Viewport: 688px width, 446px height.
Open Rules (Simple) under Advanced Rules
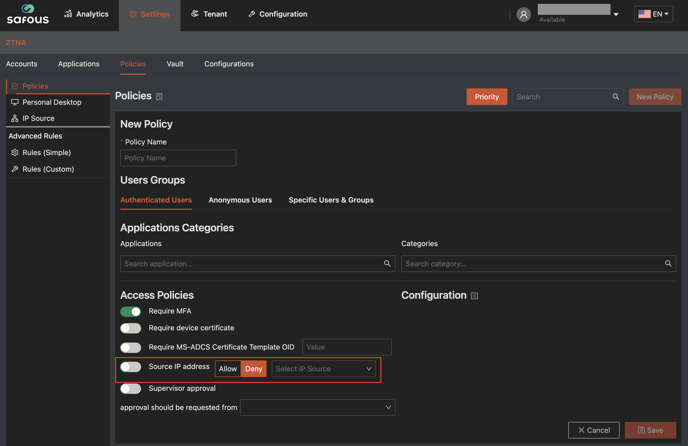click(x=46, y=152)
